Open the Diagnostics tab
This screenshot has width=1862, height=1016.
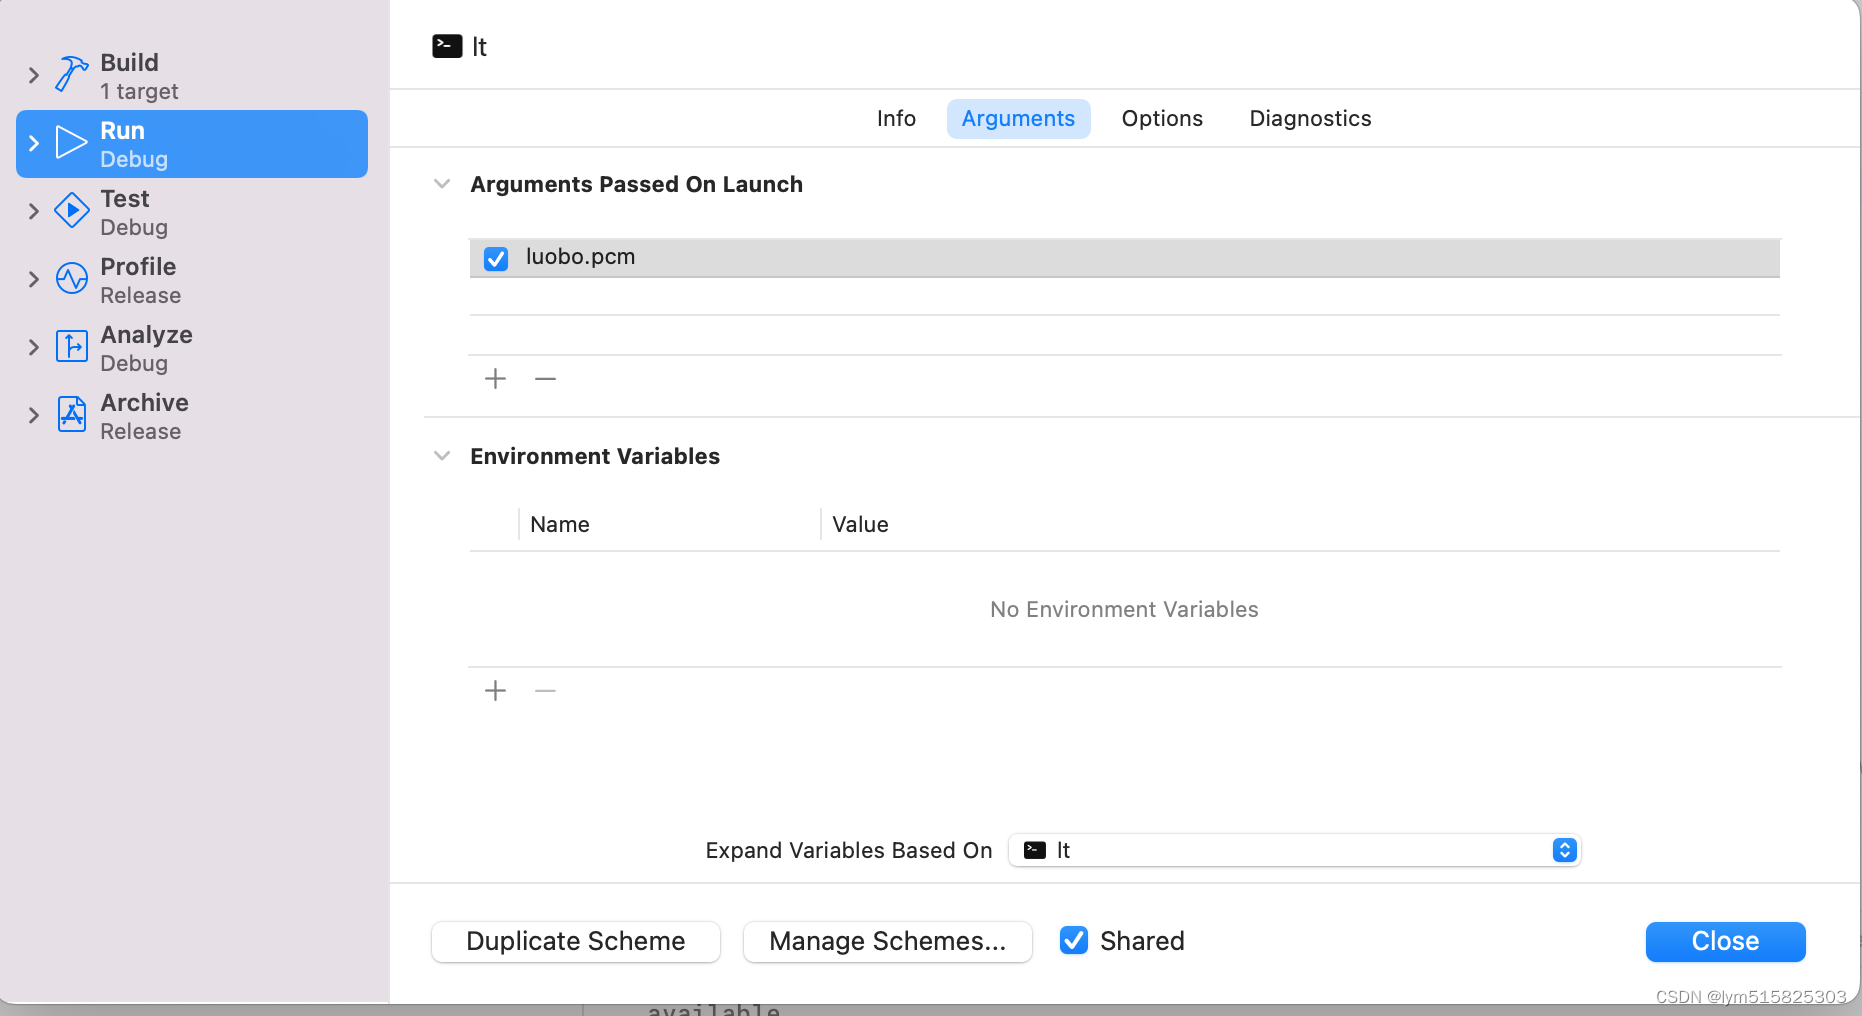click(1310, 119)
